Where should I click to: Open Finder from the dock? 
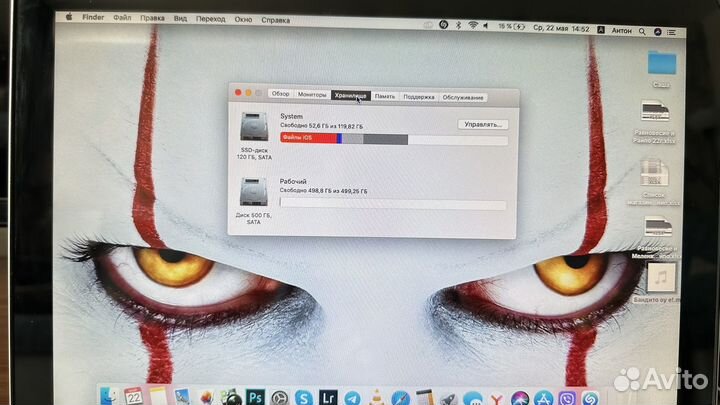pyautogui.click(x=109, y=397)
